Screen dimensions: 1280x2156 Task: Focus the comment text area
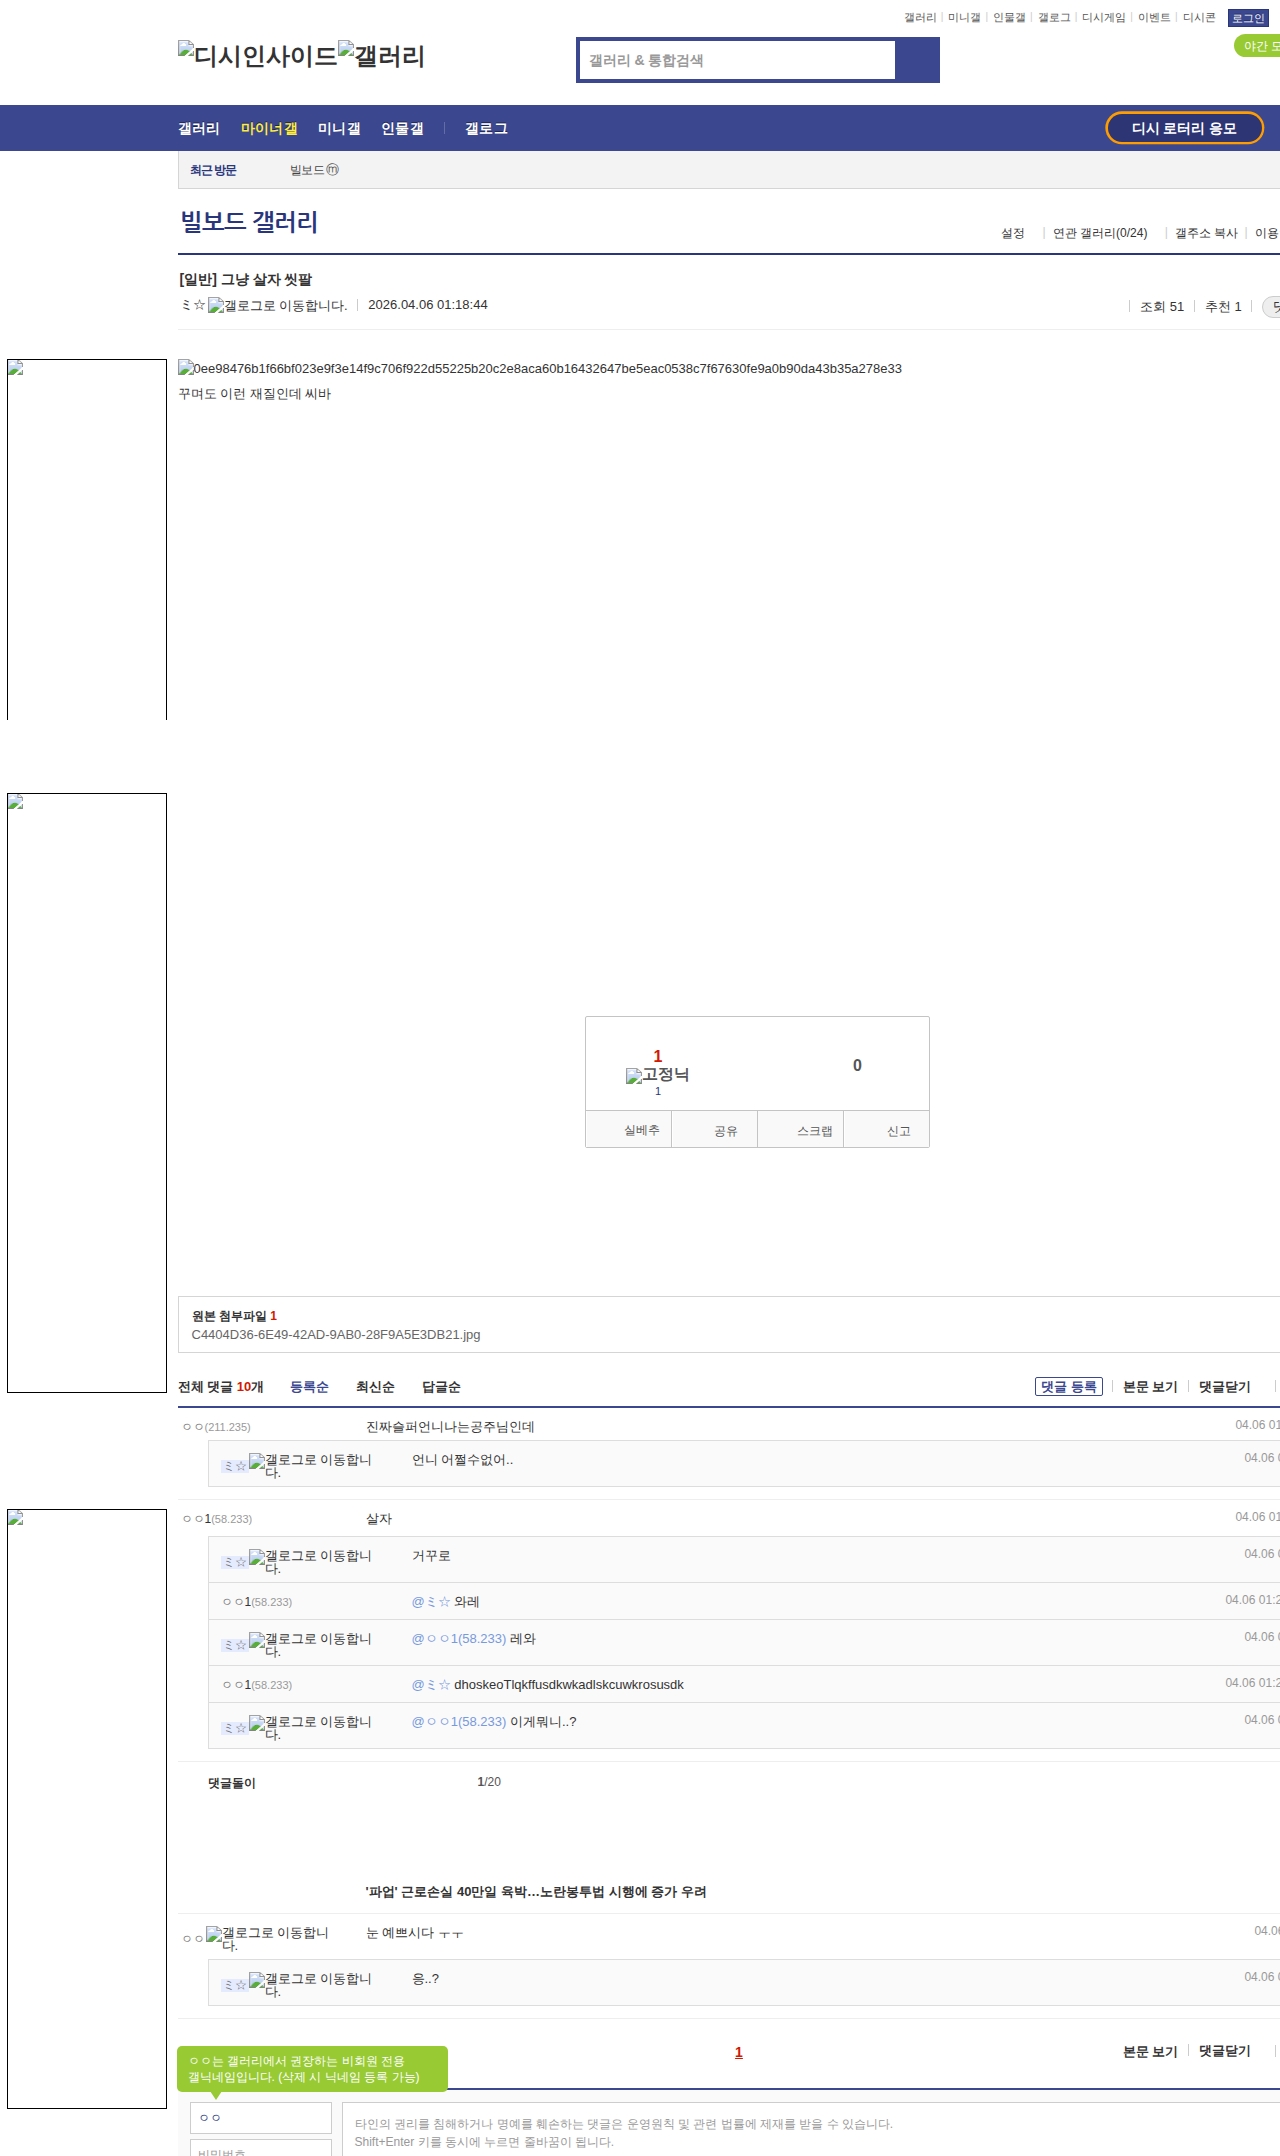click(x=812, y=2130)
